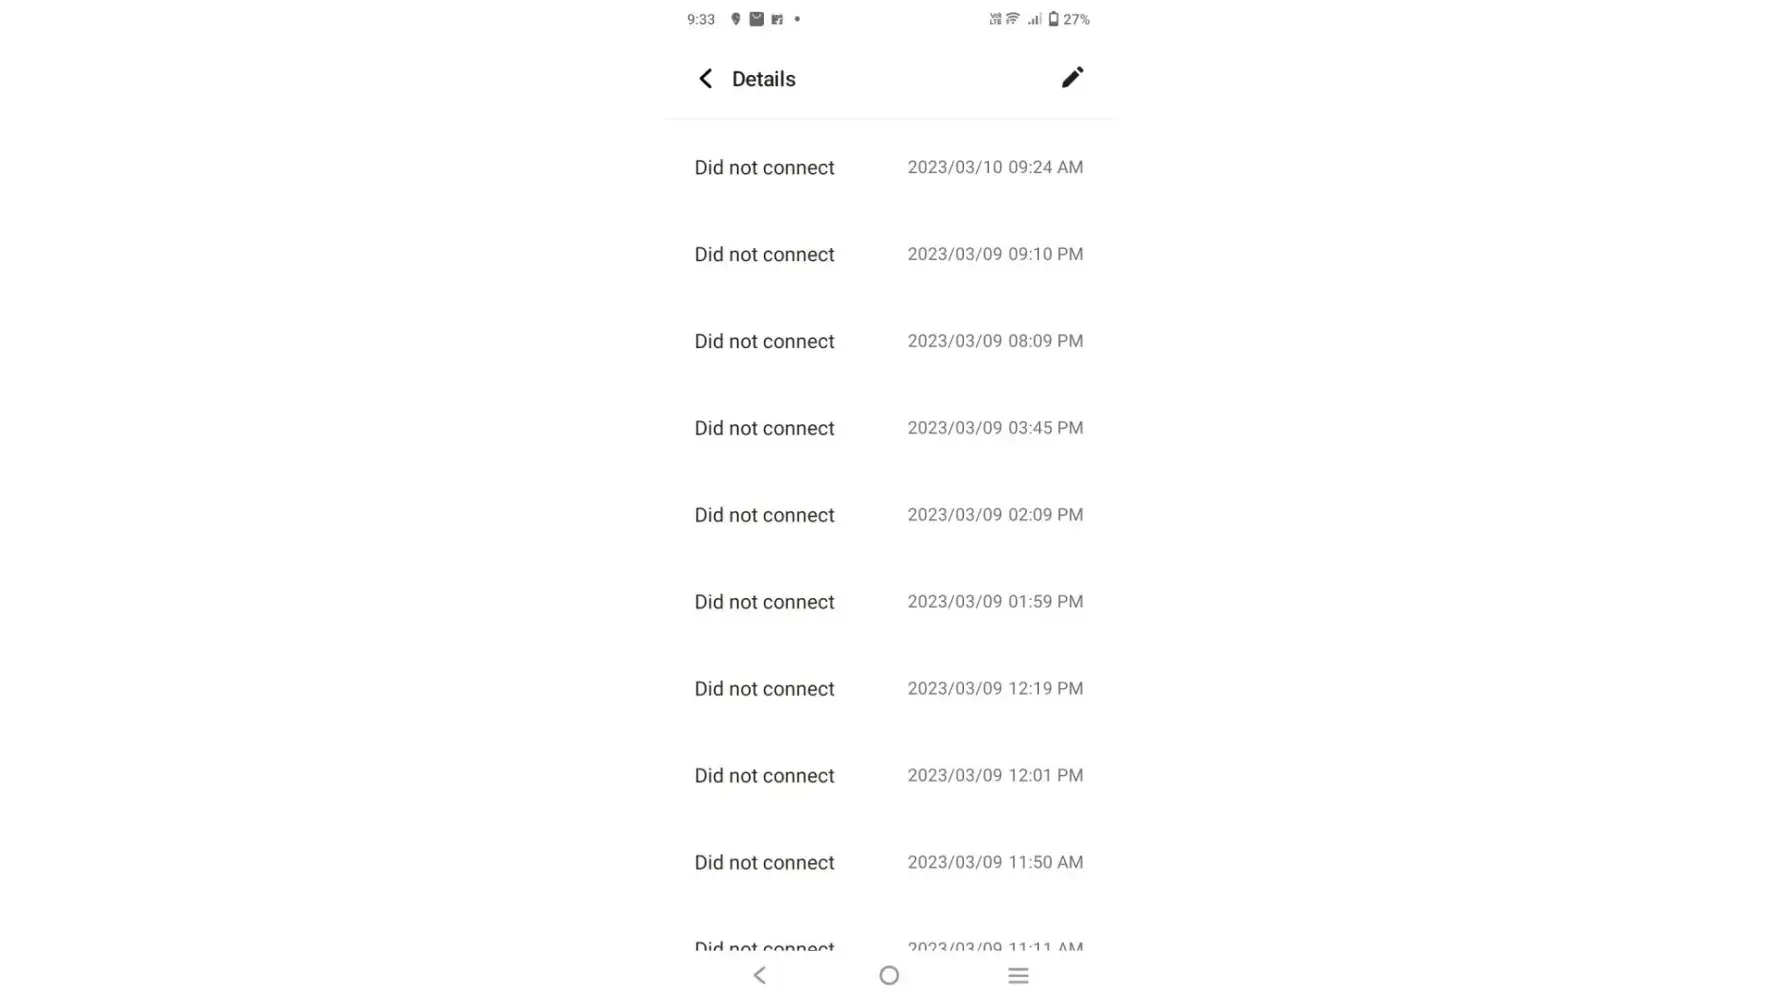Choose the 01:59 PM call entry
This screenshot has height=1000, width=1778.
tap(888, 602)
